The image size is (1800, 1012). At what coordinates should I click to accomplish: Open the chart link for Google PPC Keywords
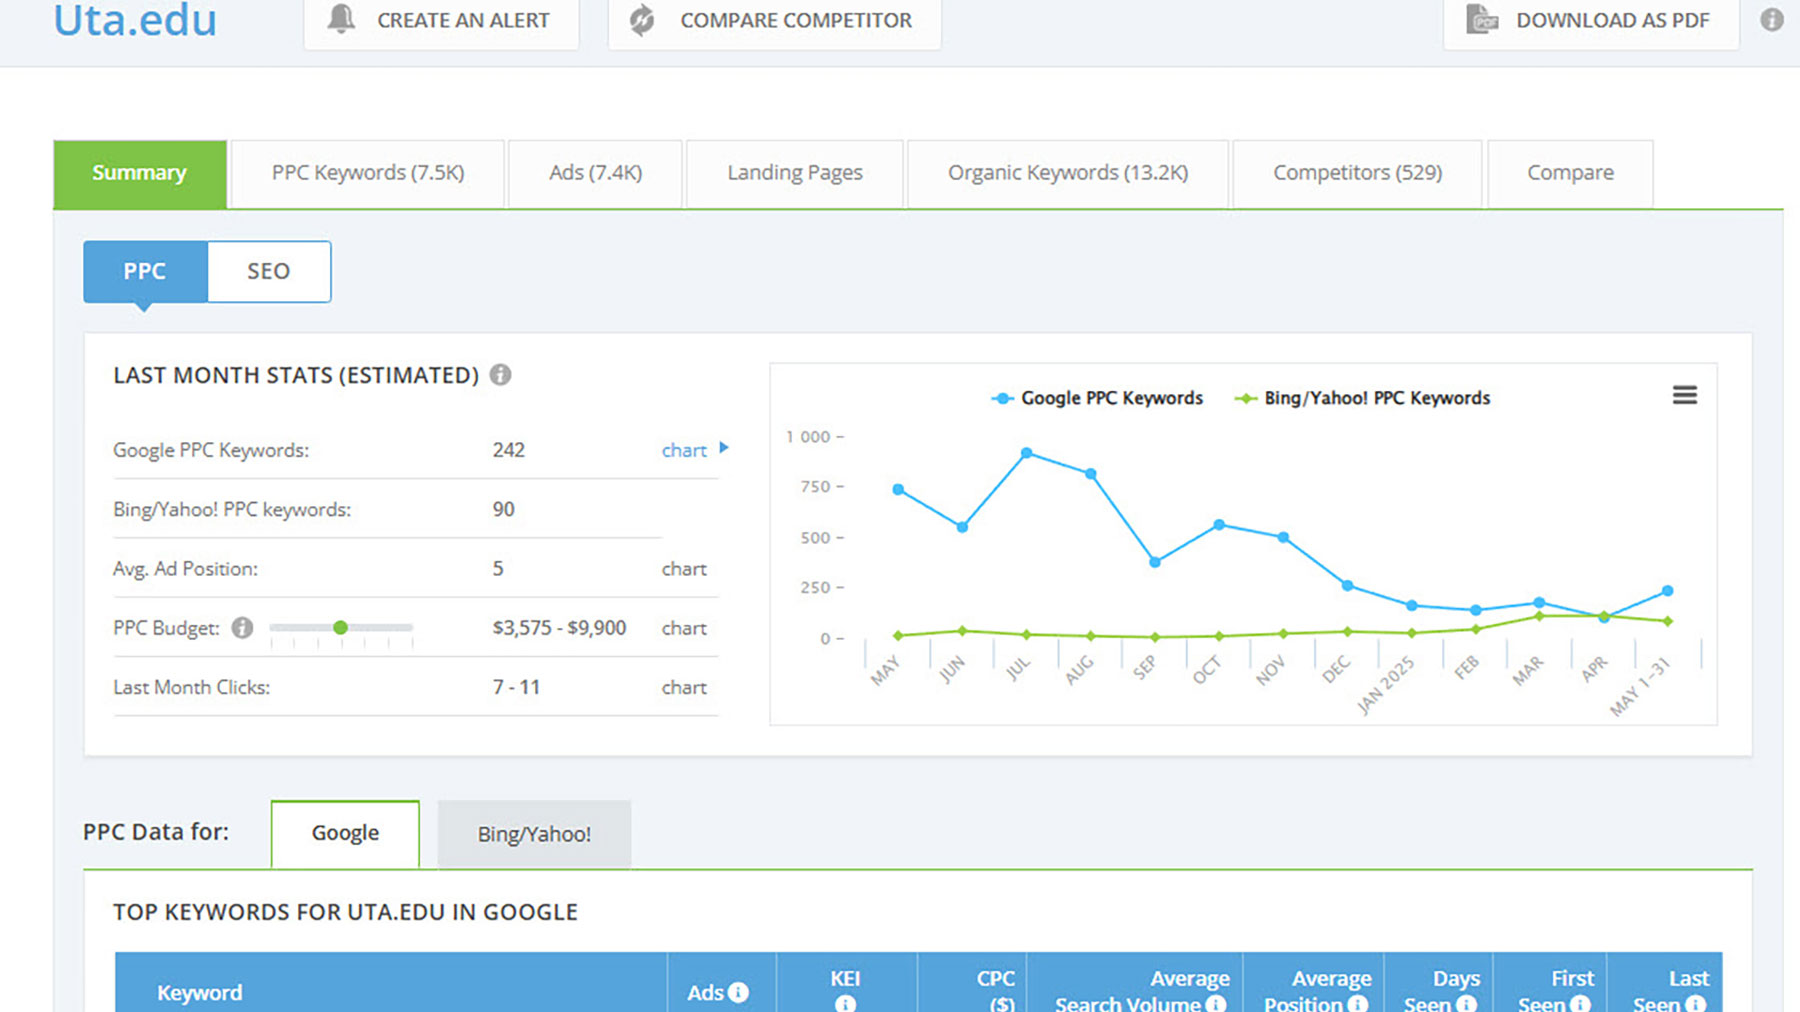[x=684, y=450]
